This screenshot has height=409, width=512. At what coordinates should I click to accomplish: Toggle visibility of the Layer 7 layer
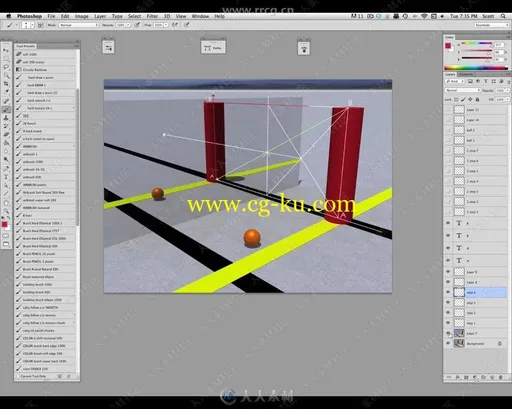[x=448, y=333]
